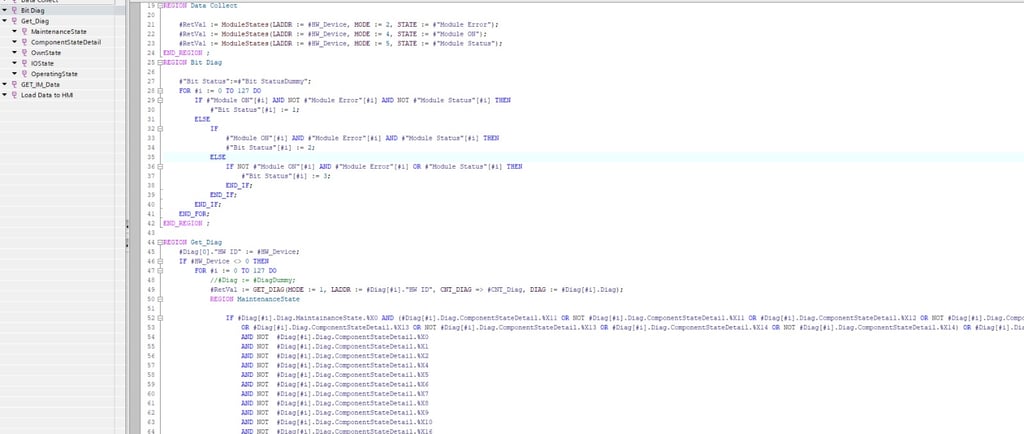Toggle the OperatingState tree node arrow
Image resolution: width=1024 pixels, height=434 pixels.
[x=14, y=74]
